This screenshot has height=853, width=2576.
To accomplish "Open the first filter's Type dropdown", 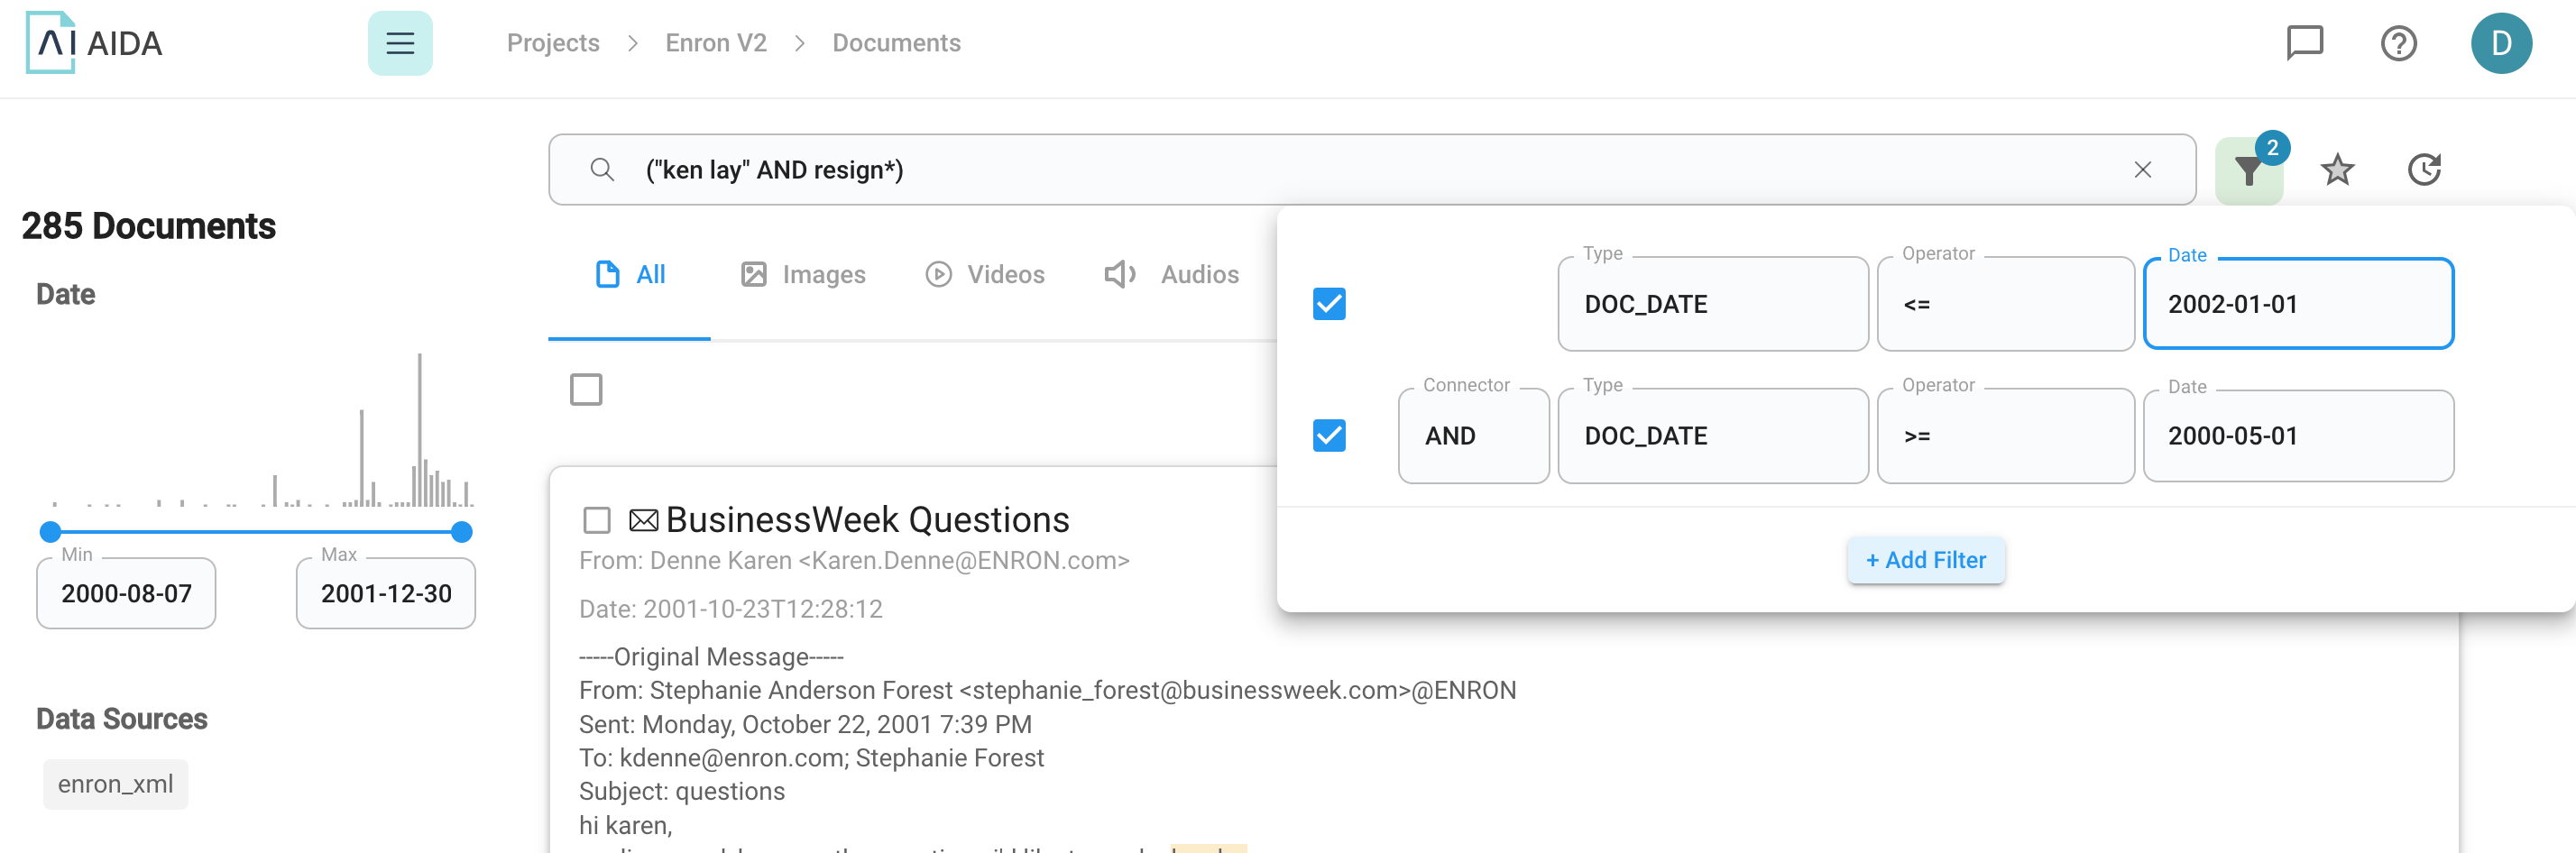I will 1713,304.
